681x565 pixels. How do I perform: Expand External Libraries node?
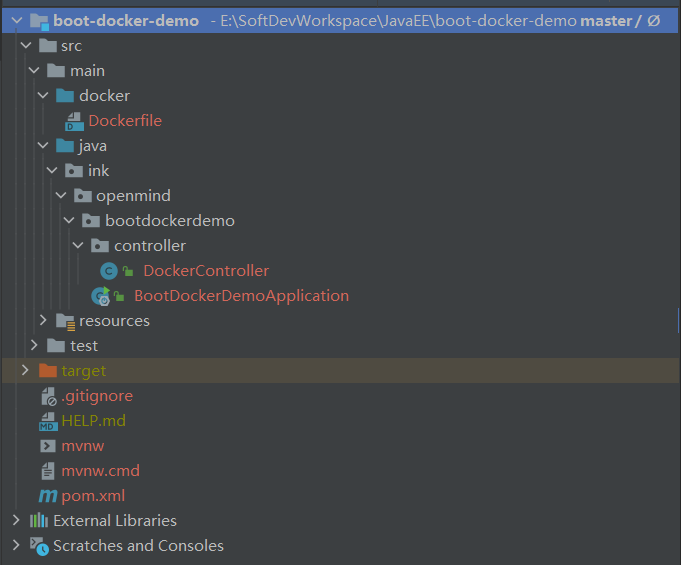pos(16,520)
